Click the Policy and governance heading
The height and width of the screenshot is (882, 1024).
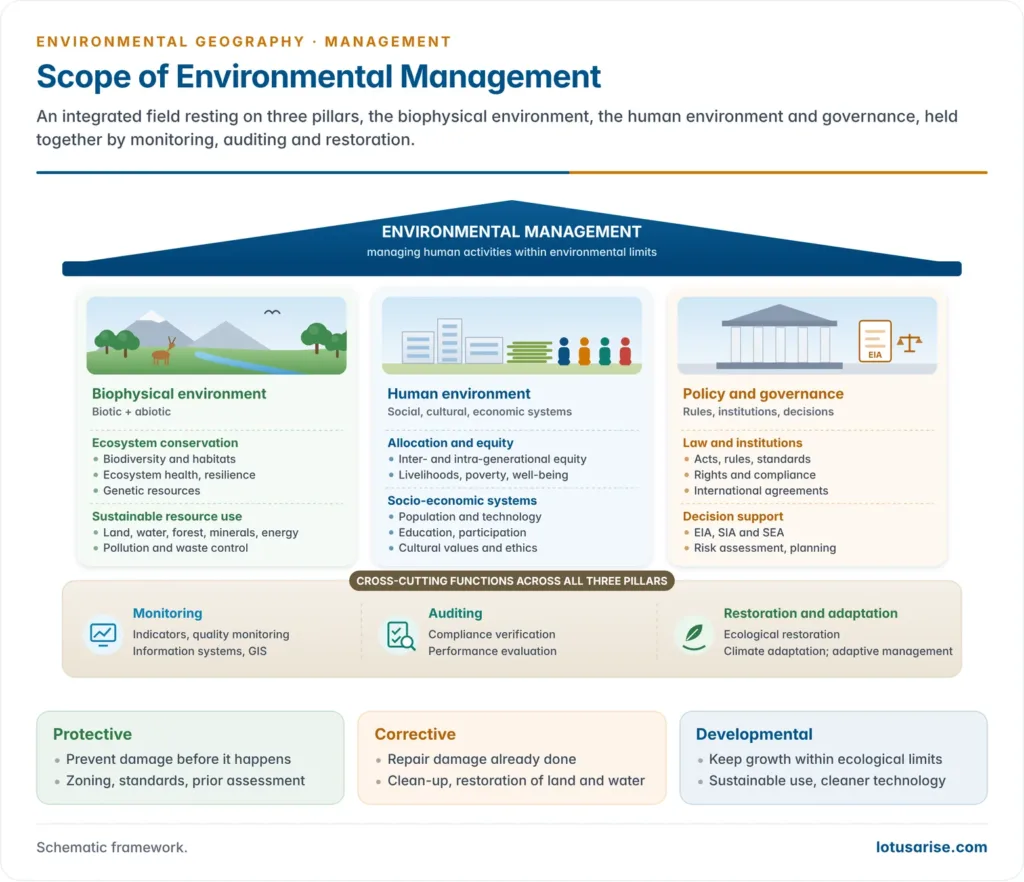point(763,394)
